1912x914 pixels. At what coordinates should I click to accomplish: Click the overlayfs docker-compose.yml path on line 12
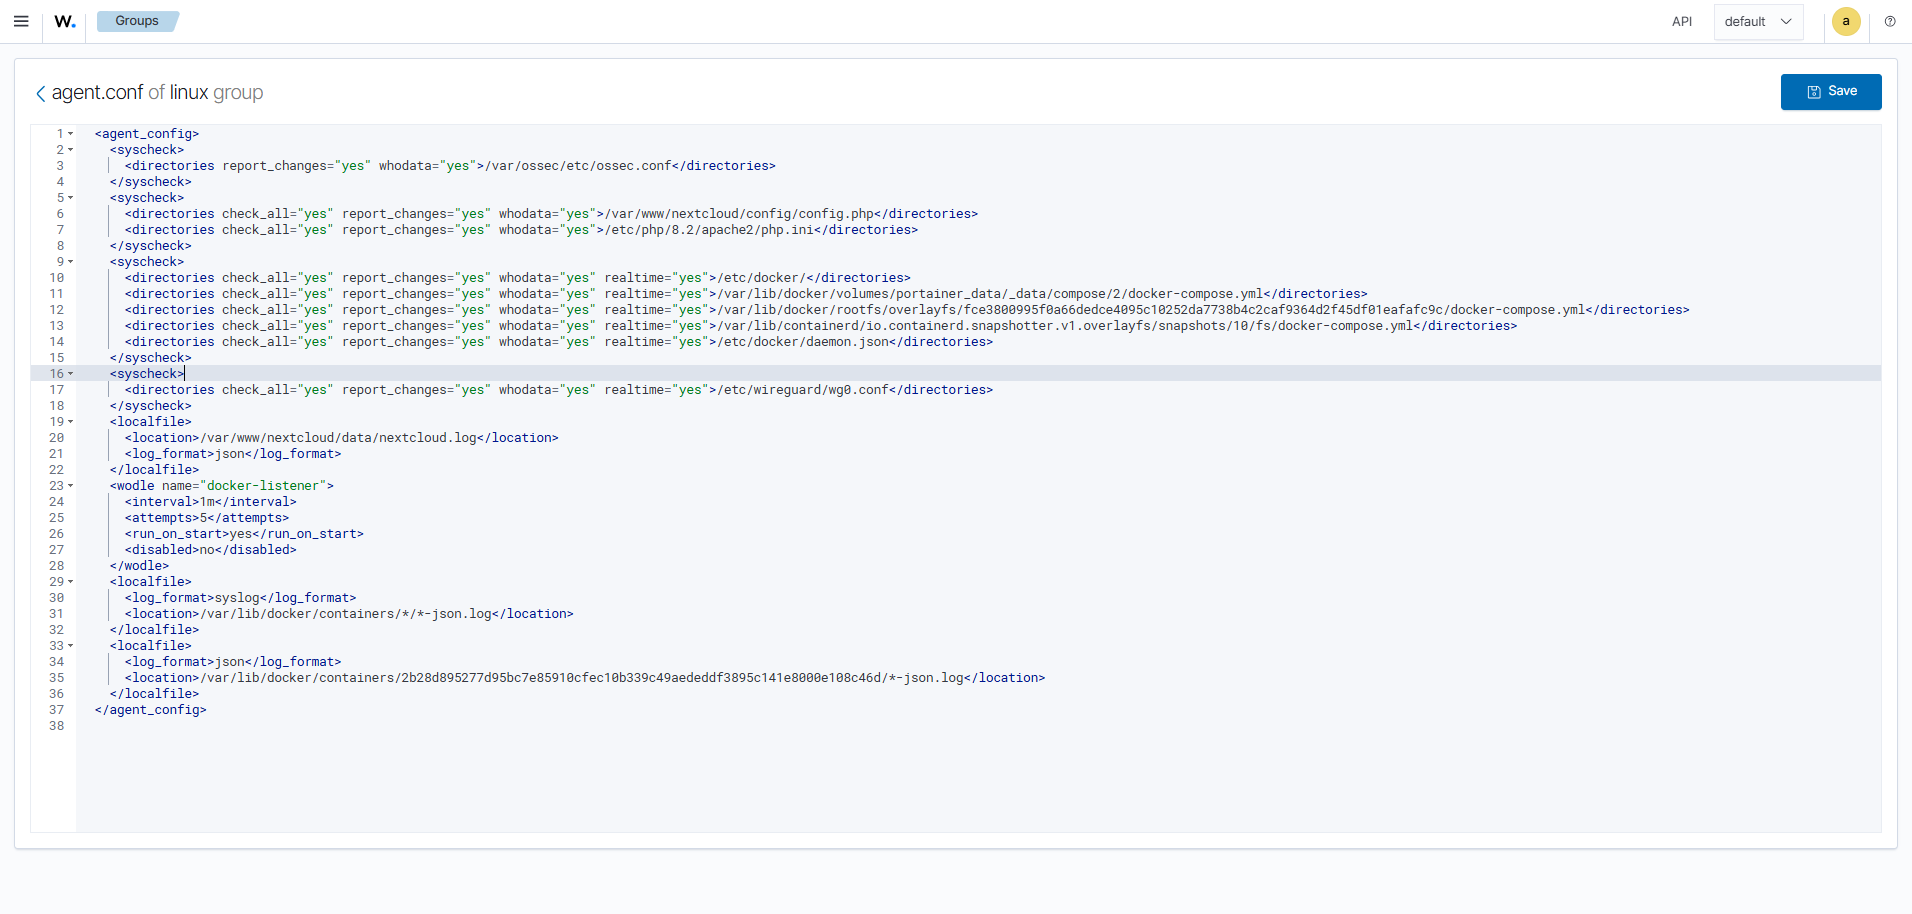pos(1151,310)
